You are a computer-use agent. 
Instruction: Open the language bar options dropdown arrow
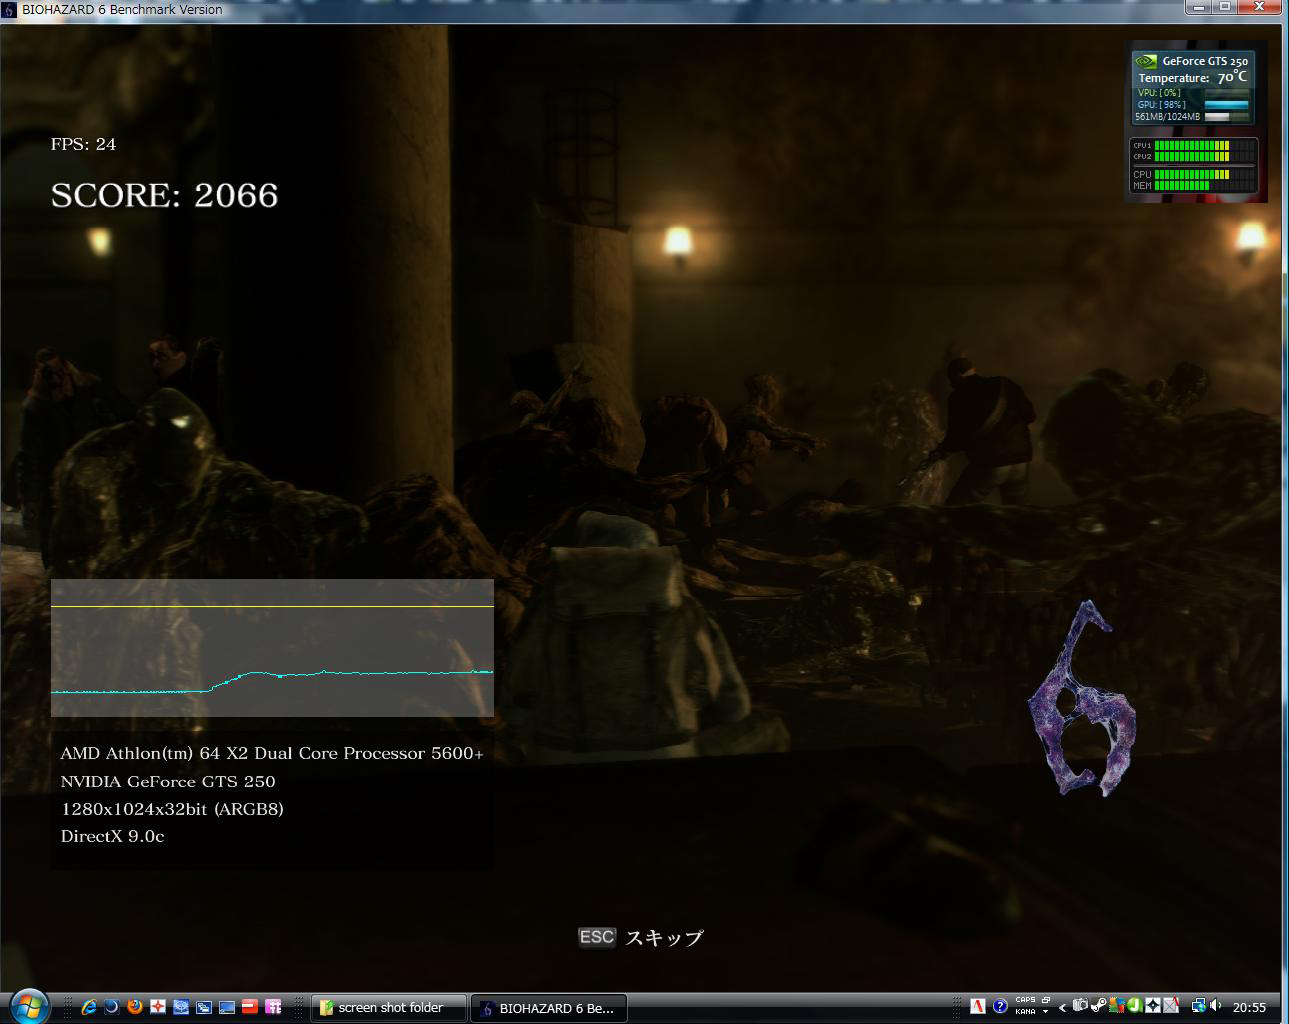[x=1045, y=1012]
